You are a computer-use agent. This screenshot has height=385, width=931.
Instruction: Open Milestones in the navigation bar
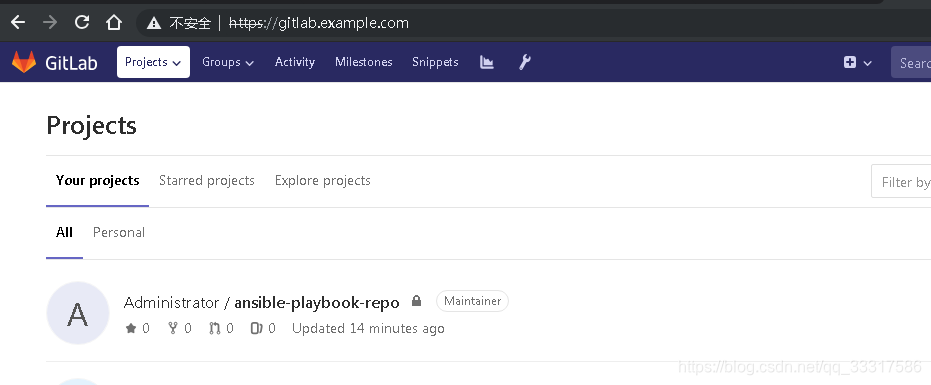click(363, 62)
